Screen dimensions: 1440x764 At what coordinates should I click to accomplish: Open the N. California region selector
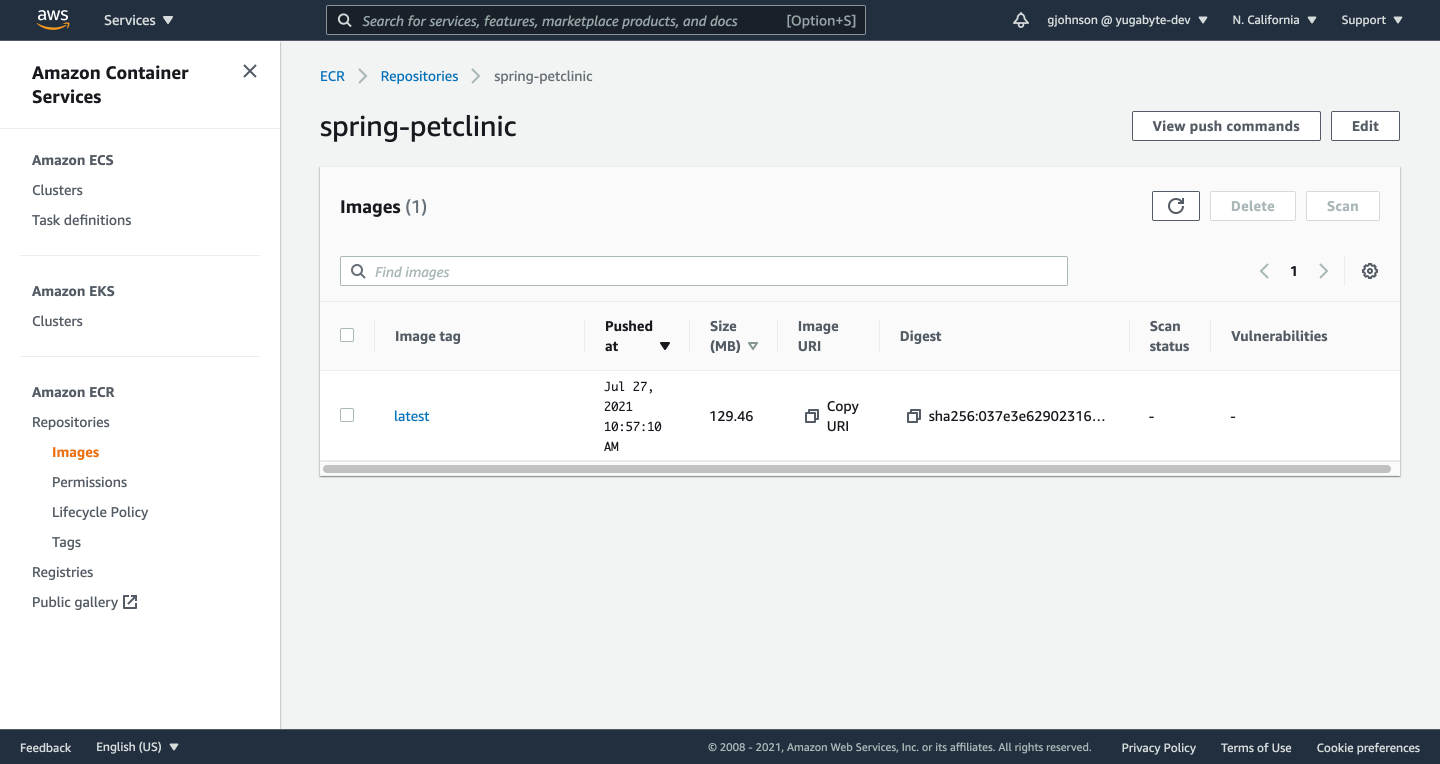(x=1272, y=19)
